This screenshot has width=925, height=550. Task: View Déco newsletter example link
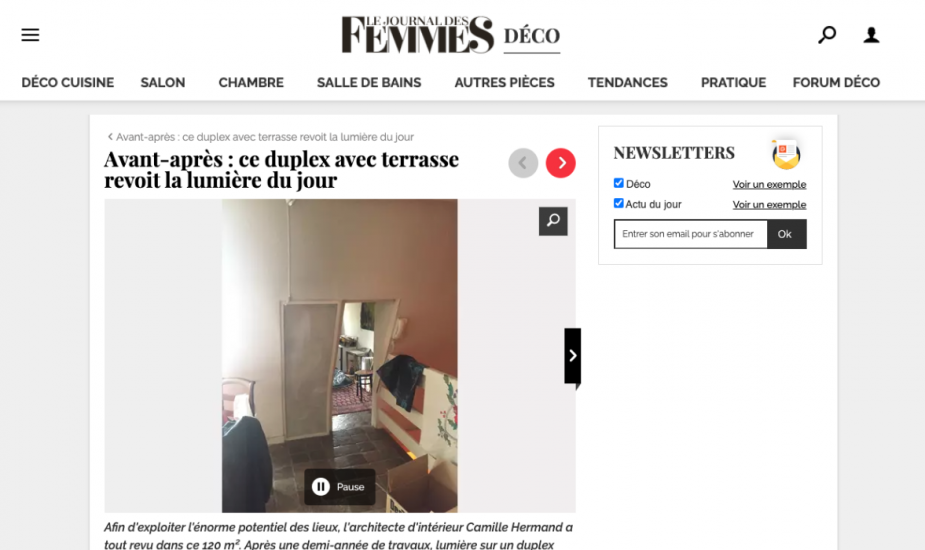tap(769, 185)
